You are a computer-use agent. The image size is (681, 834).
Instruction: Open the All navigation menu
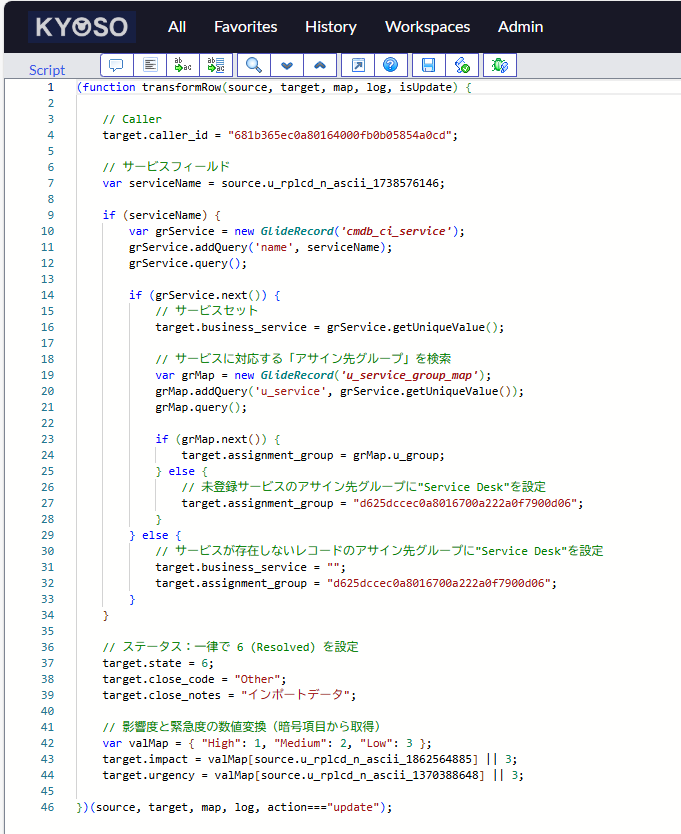tap(177, 27)
